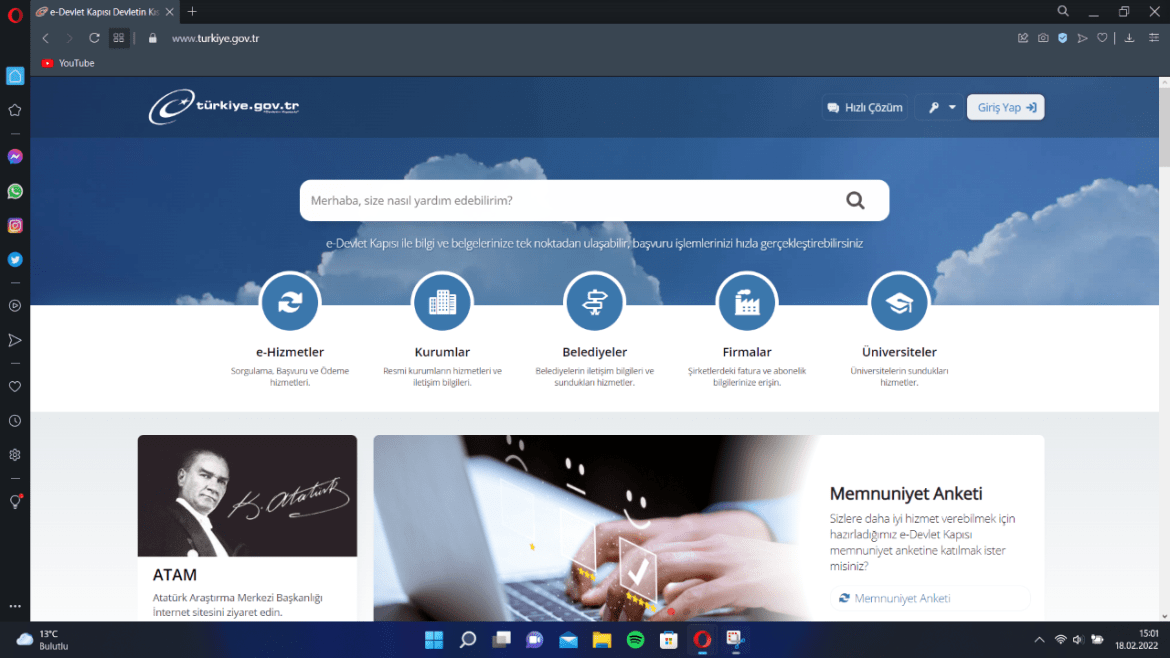The image size is (1170, 658).
Task: Expand the key icon login options dropdown
Action: (x=941, y=107)
